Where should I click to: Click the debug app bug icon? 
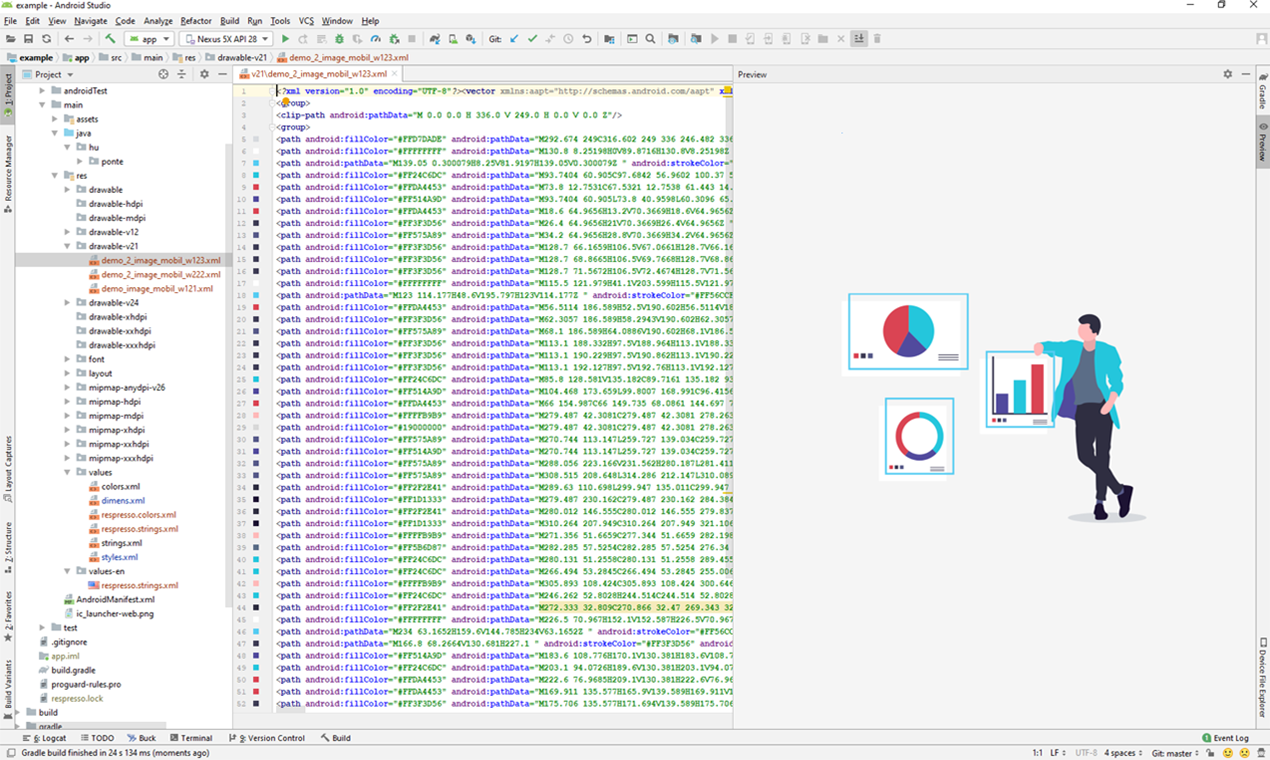pyautogui.click(x=339, y=39)
